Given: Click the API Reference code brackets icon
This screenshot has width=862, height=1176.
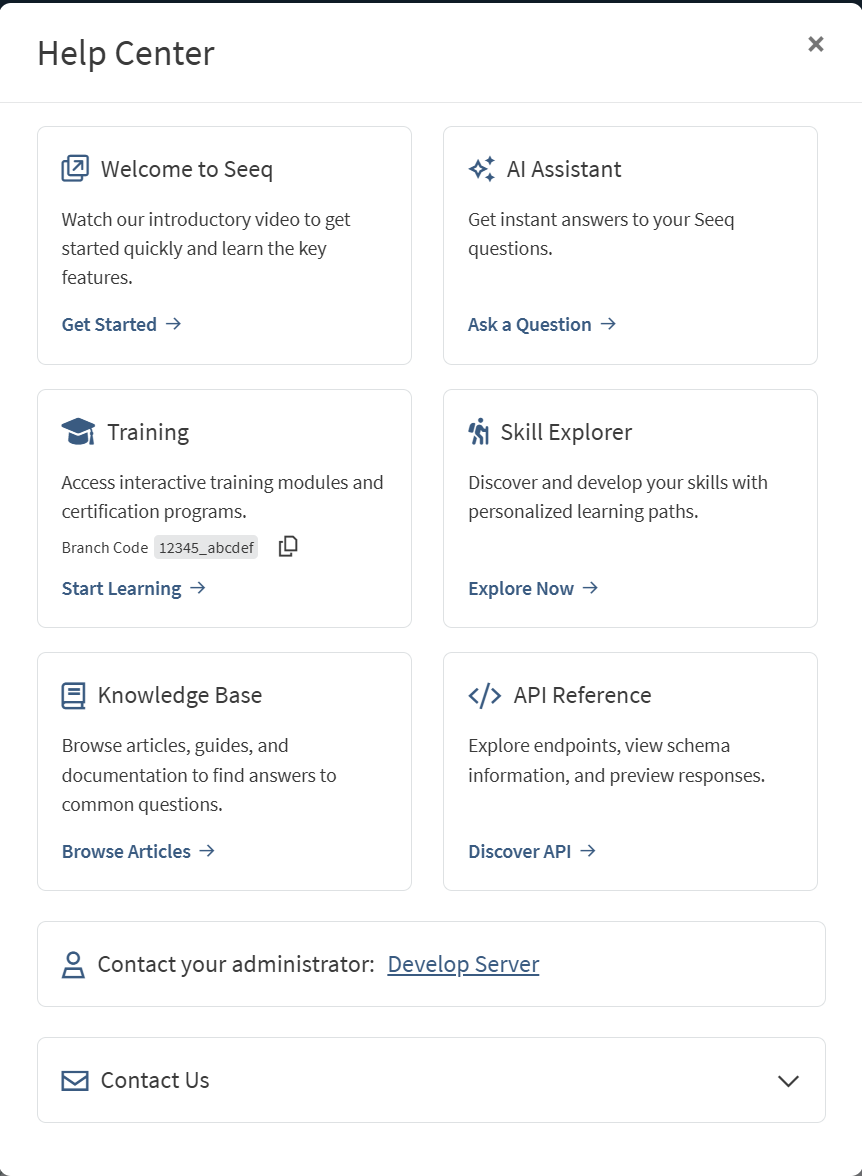Looking at the screenshot, I should coord(484,696).
